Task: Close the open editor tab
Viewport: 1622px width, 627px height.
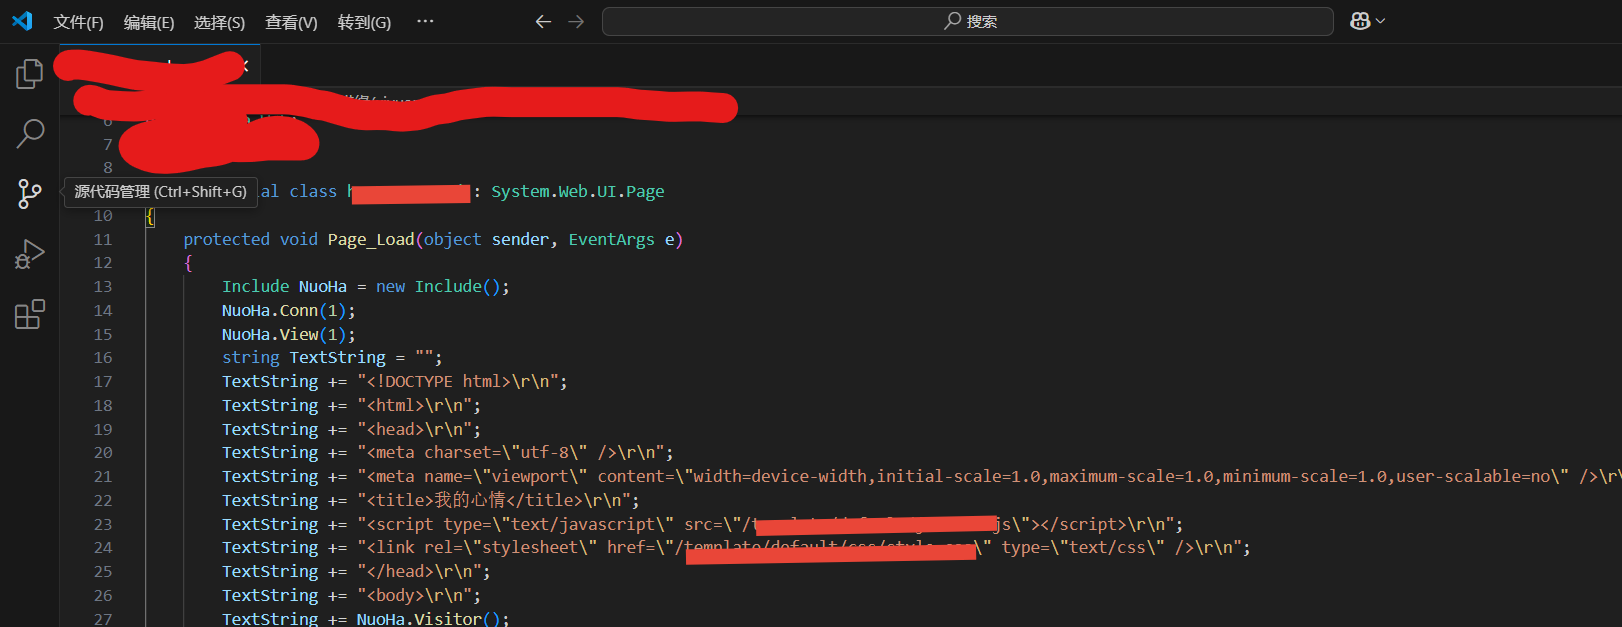Action: [245, 66]
